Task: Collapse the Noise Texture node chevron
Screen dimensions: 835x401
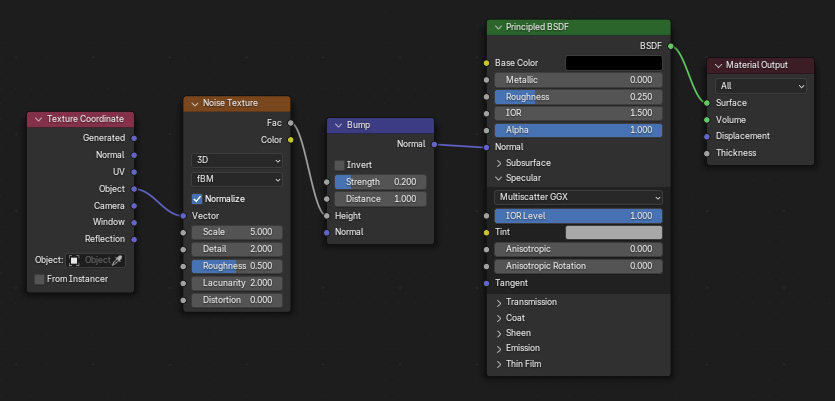Action: point(194,103)
